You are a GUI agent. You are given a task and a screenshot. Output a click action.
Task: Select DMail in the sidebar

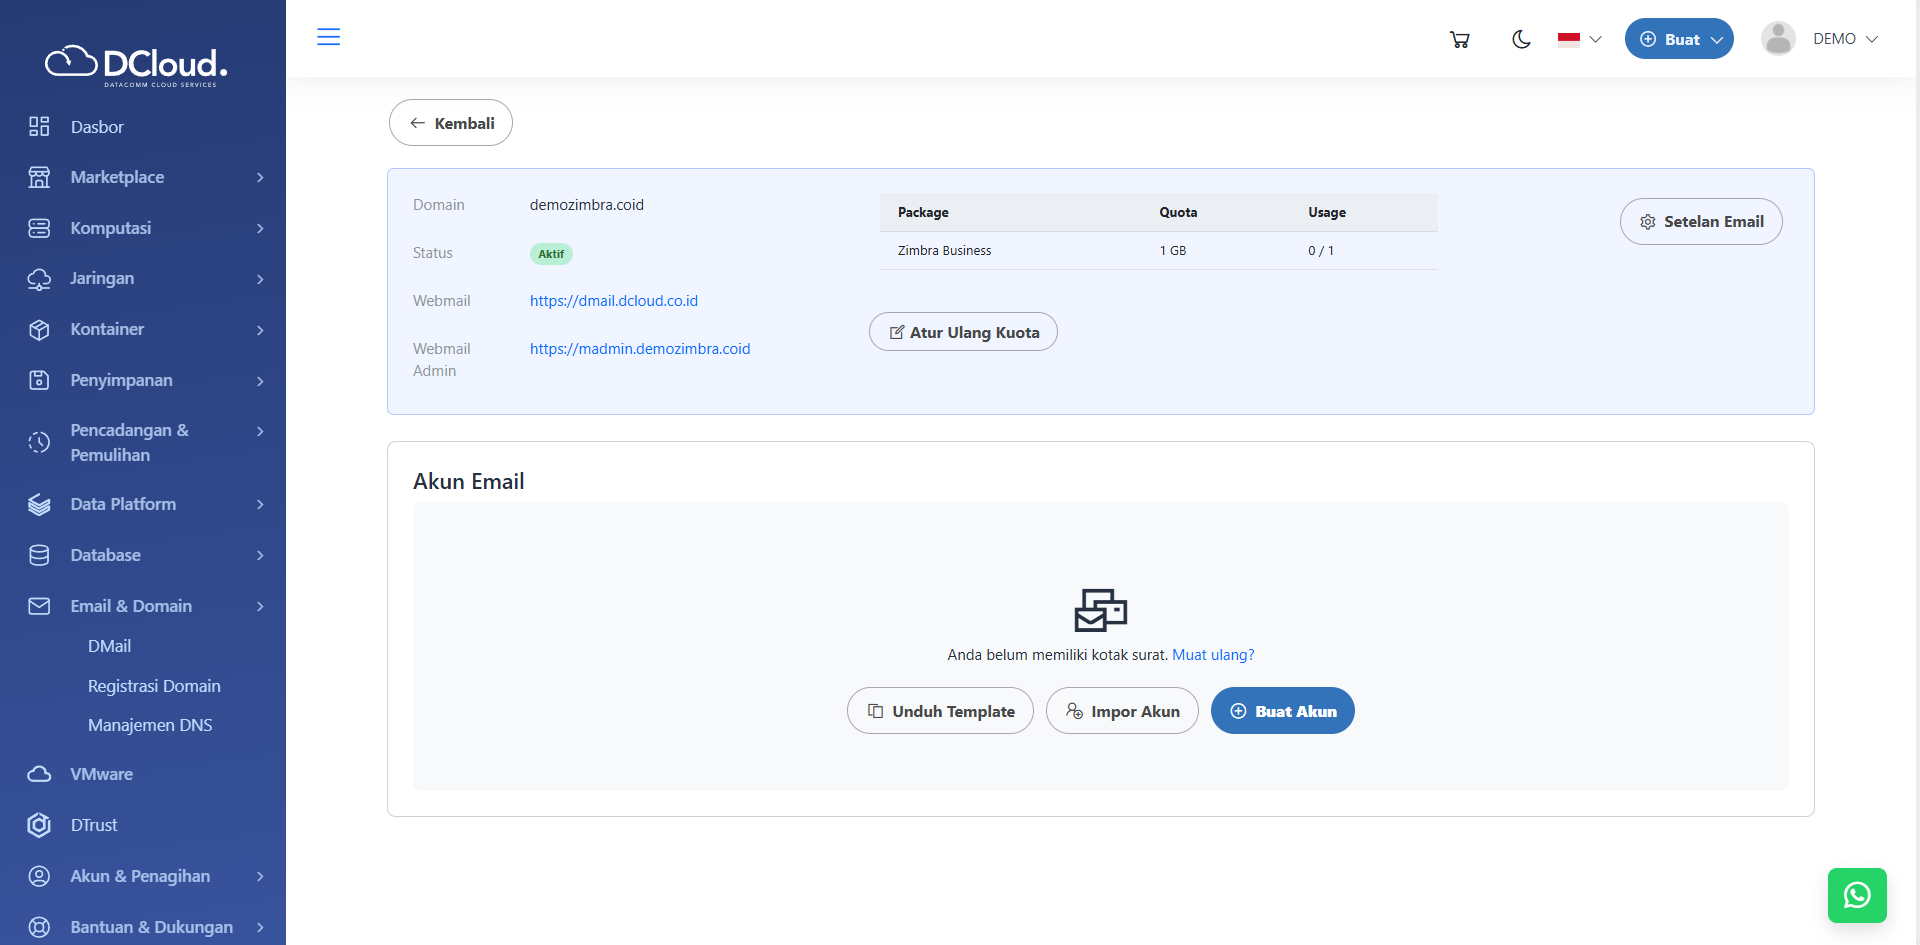(x=109, y=646)
